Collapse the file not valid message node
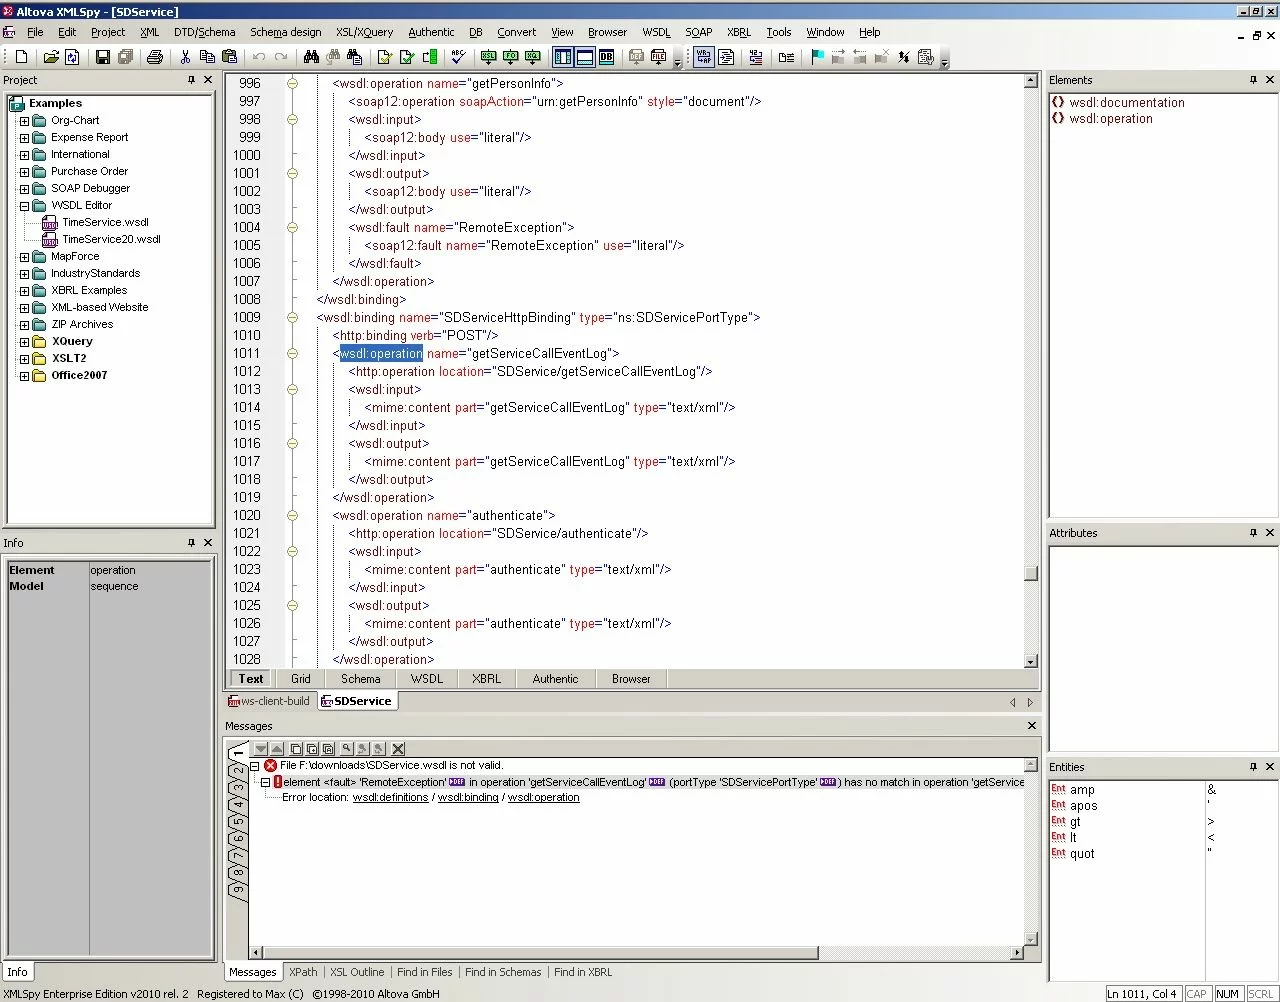This screenshot has width=1280, height=1002. coord(255,766)
